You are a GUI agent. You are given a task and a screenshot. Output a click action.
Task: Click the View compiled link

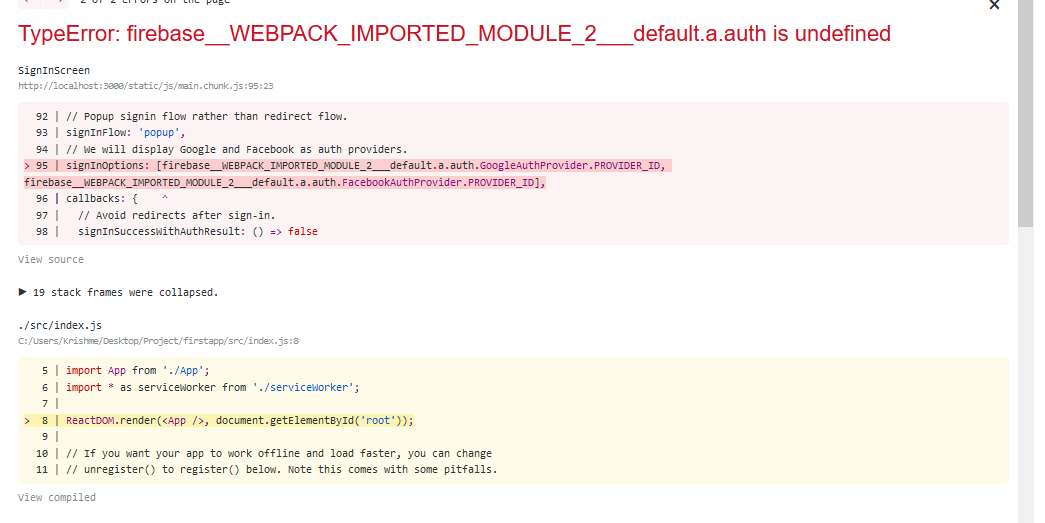[x=57, y=498]
